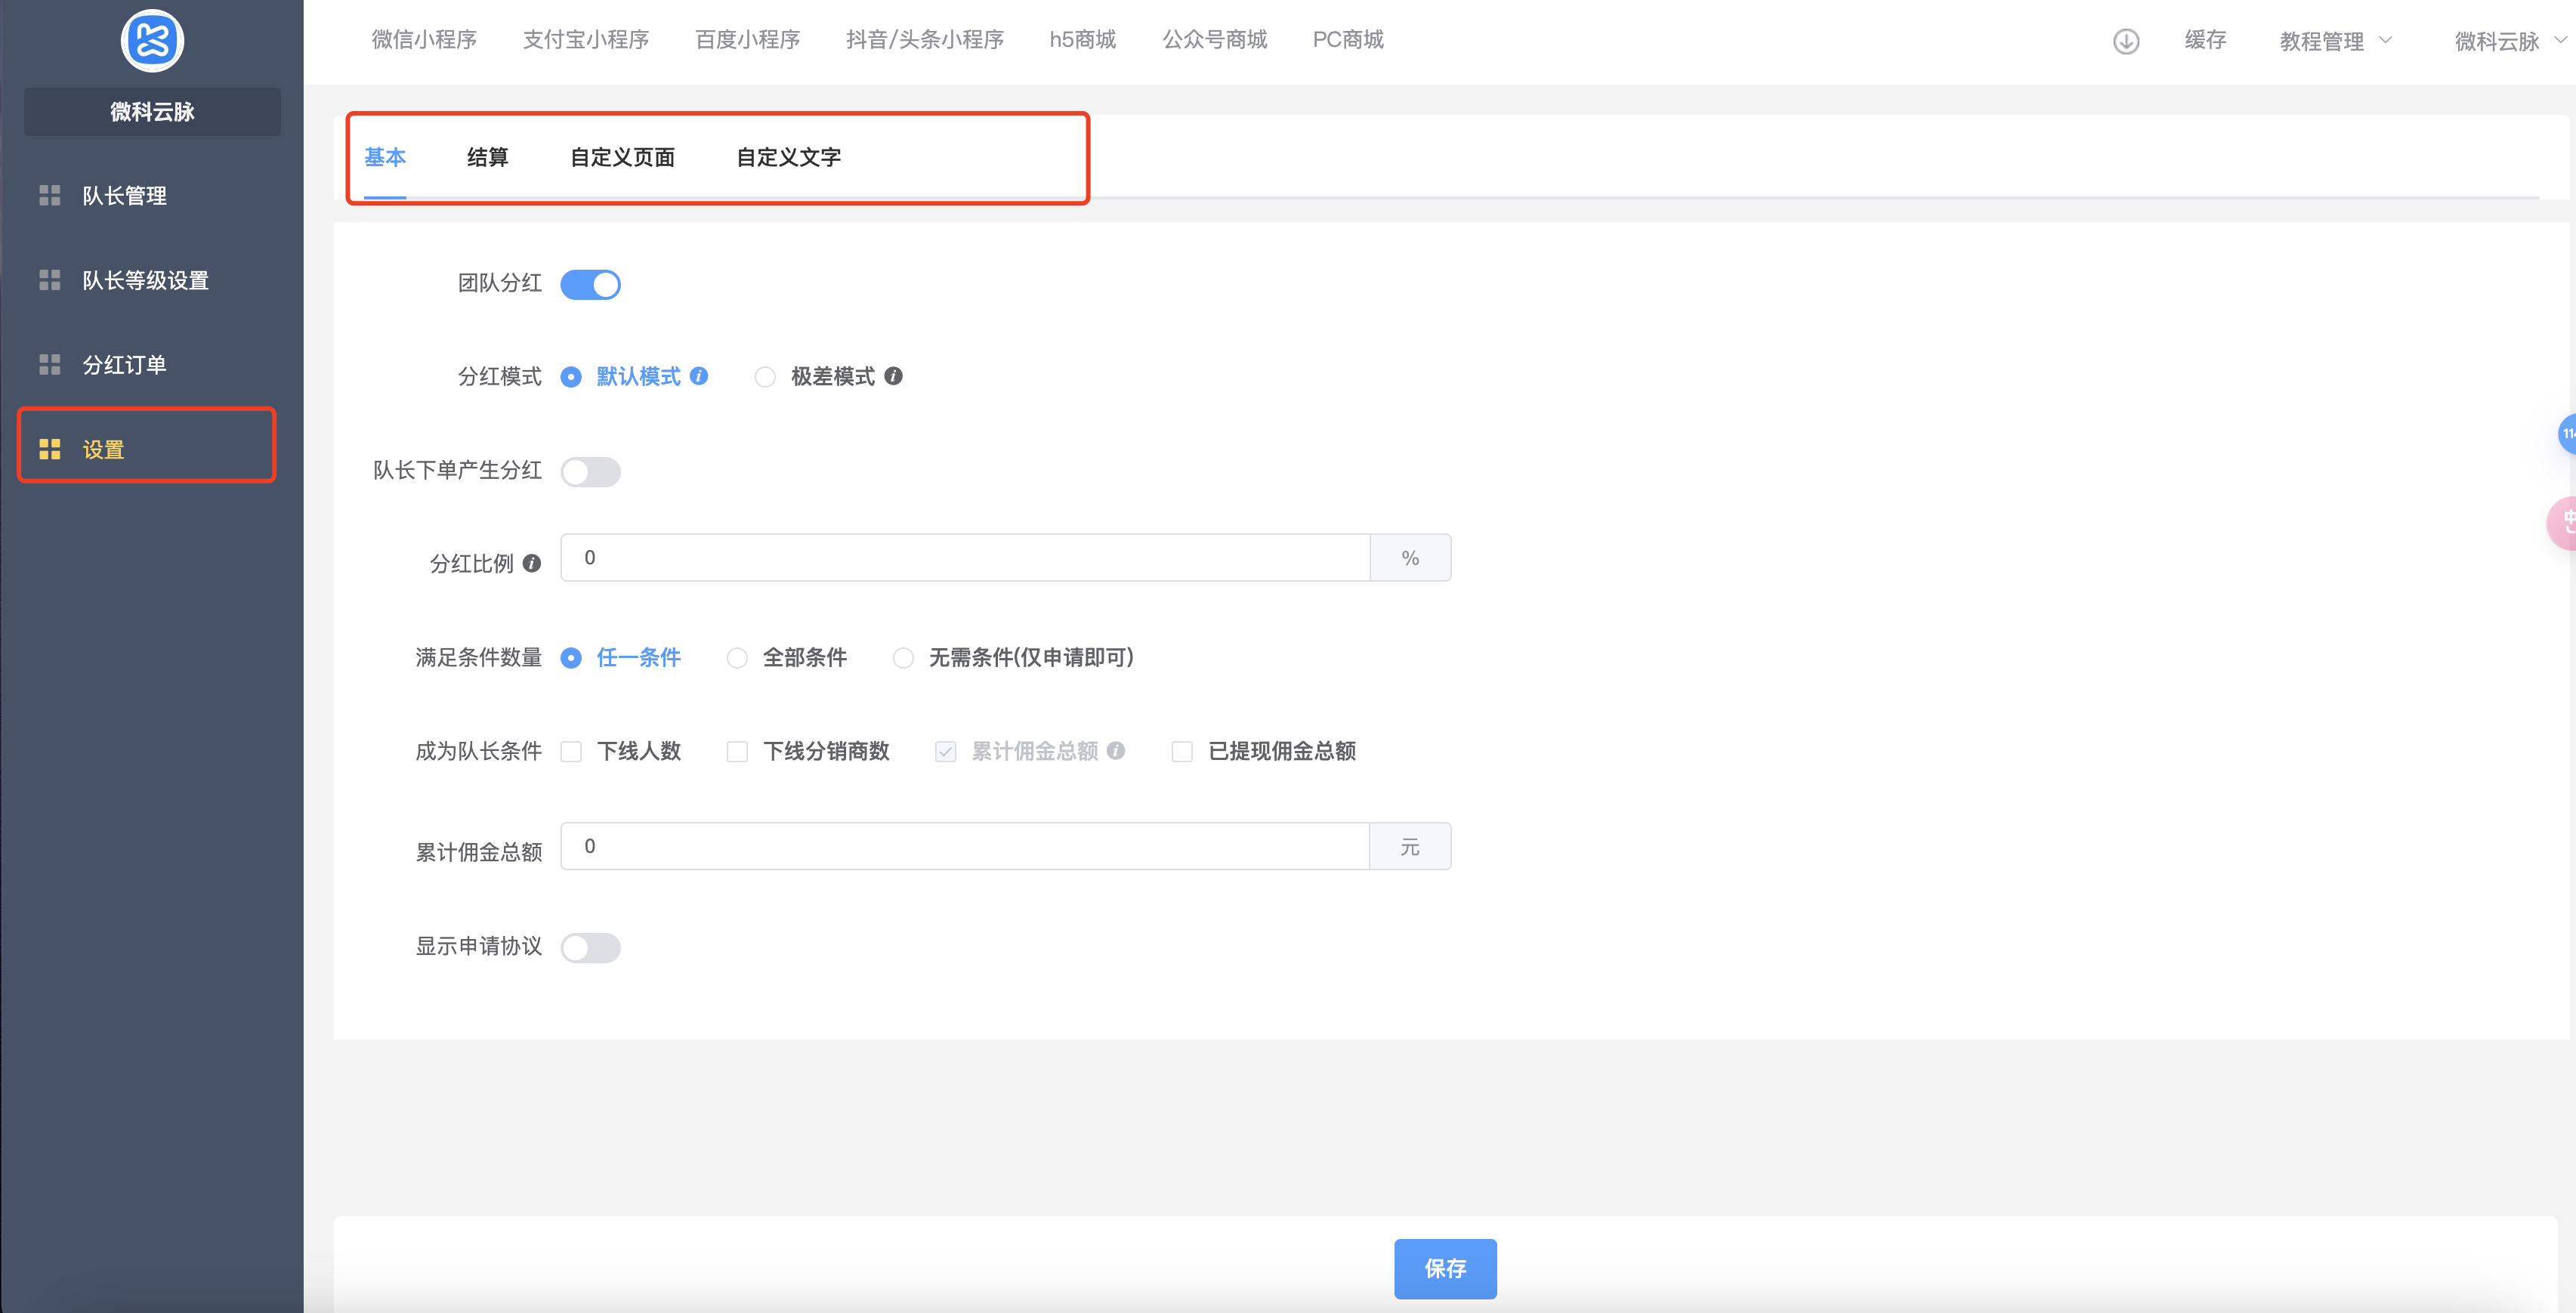This screenshot has width=2576, height=1313.
Task: Check the 下线人数 checkbox
Action: (x=571, y=751)
